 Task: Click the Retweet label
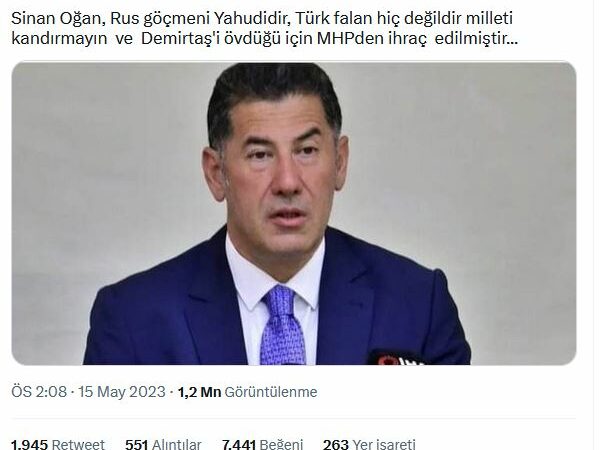[78, 444]
